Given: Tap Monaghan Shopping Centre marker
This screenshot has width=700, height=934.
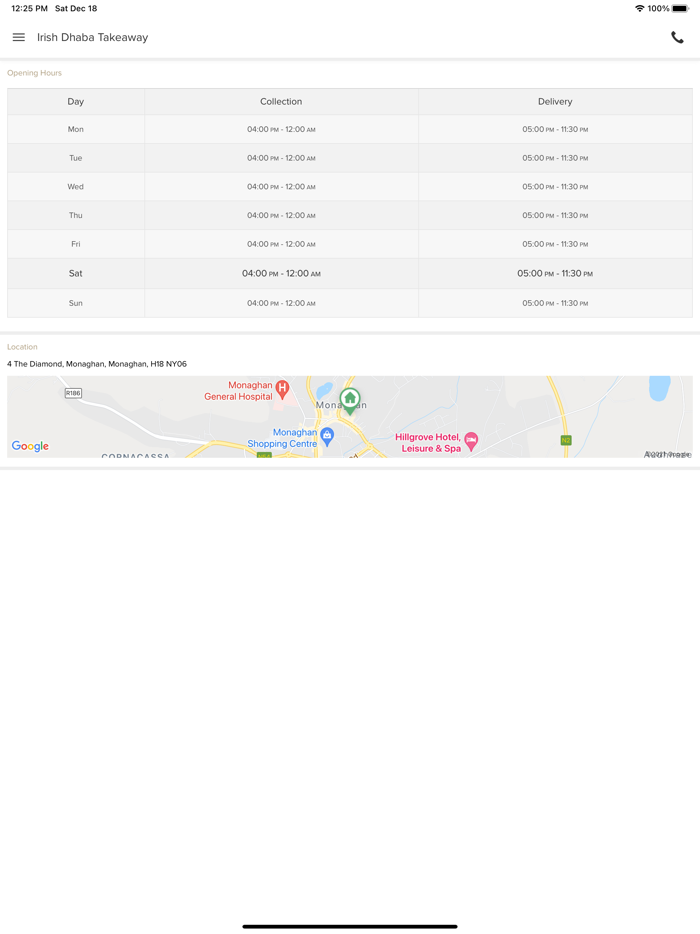Looking at the screenshot, I should (x=327, y=436).
